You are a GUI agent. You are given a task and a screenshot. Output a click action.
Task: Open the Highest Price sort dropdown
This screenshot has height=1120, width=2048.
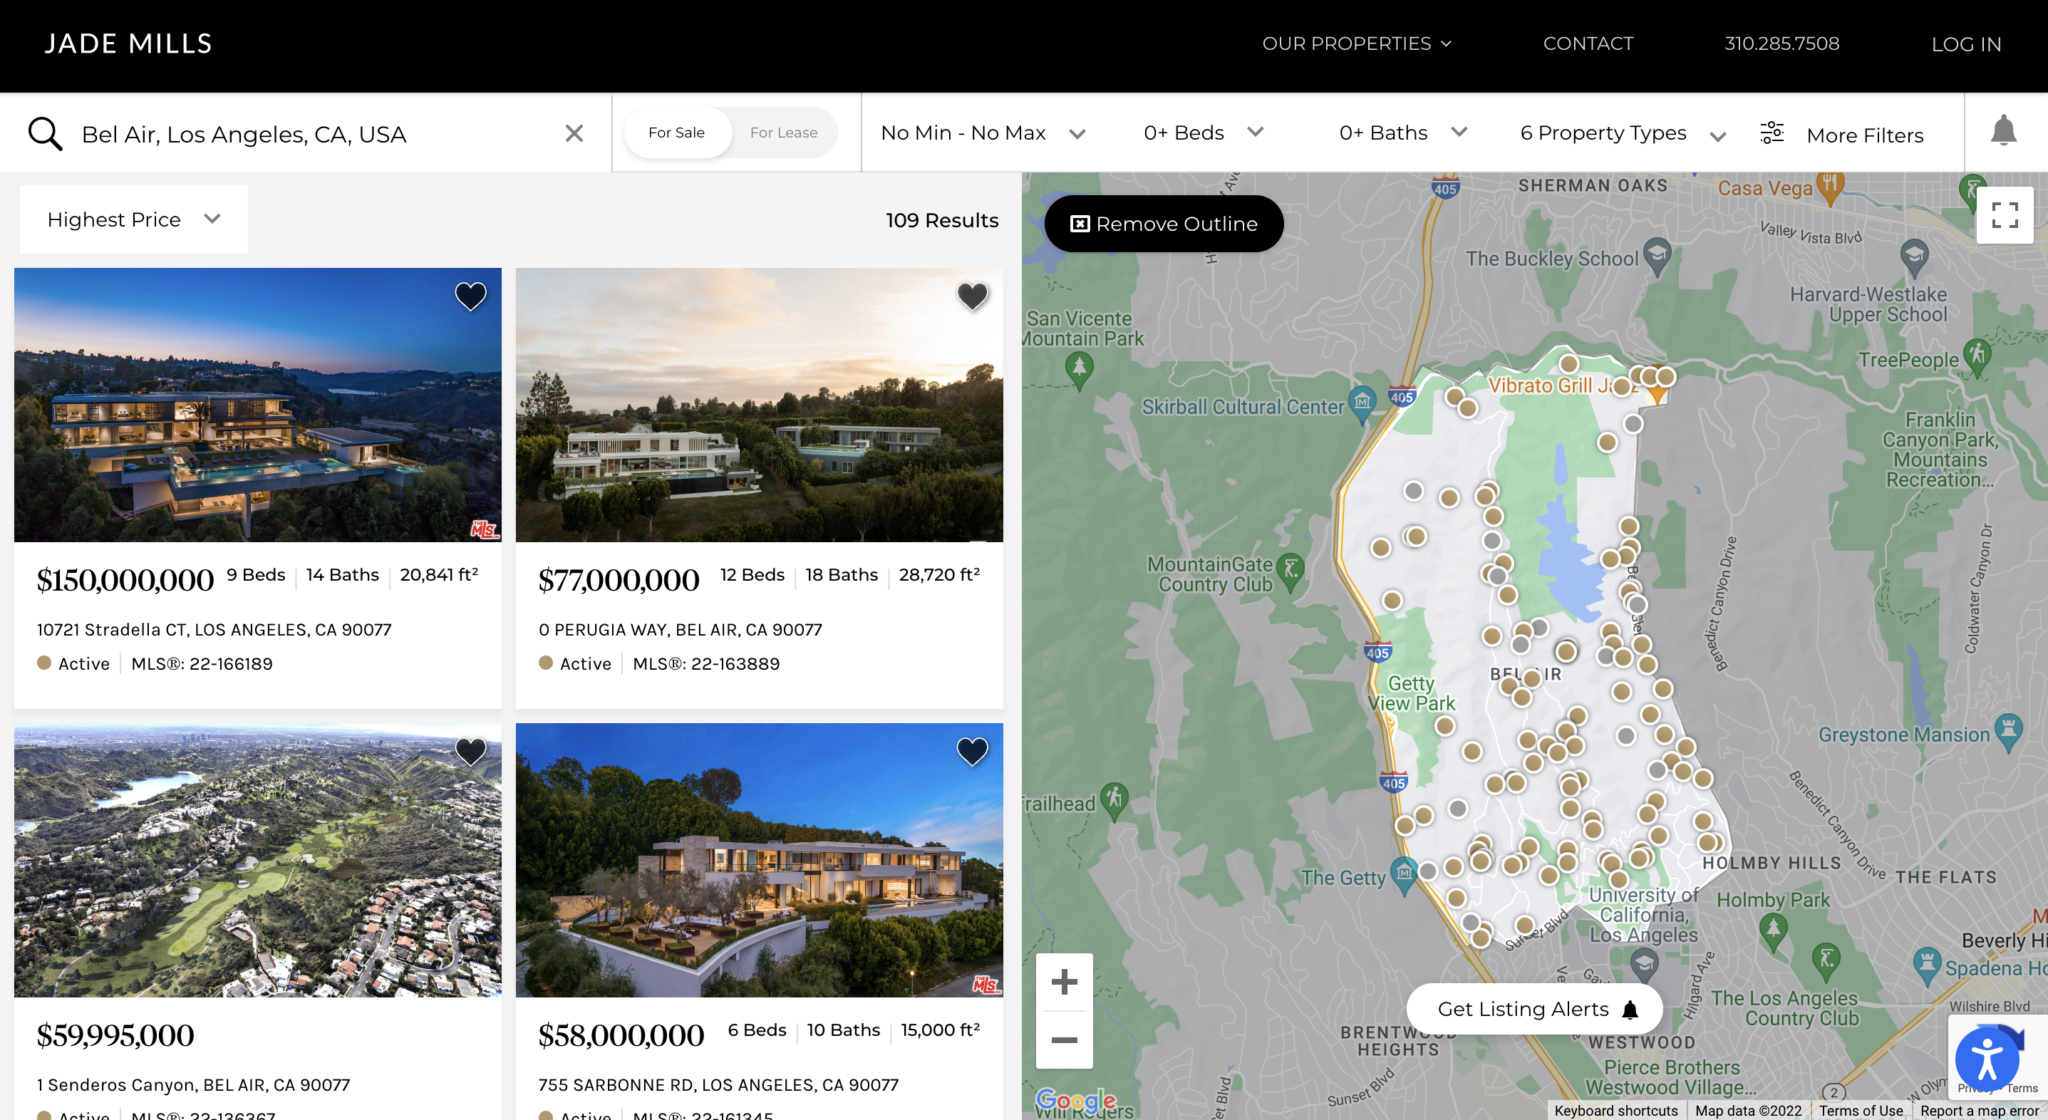tap(133, 219)
